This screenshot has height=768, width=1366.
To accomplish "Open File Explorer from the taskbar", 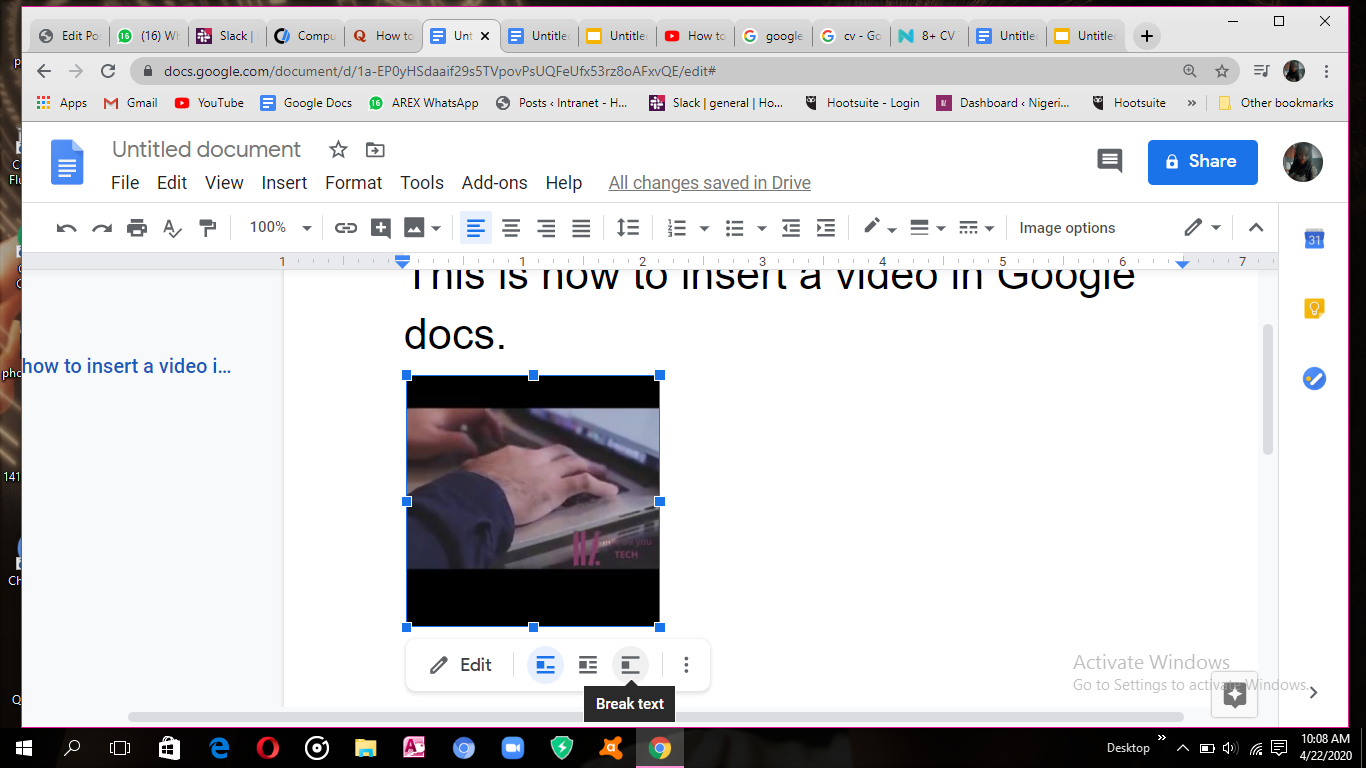I will pos(364,747).
